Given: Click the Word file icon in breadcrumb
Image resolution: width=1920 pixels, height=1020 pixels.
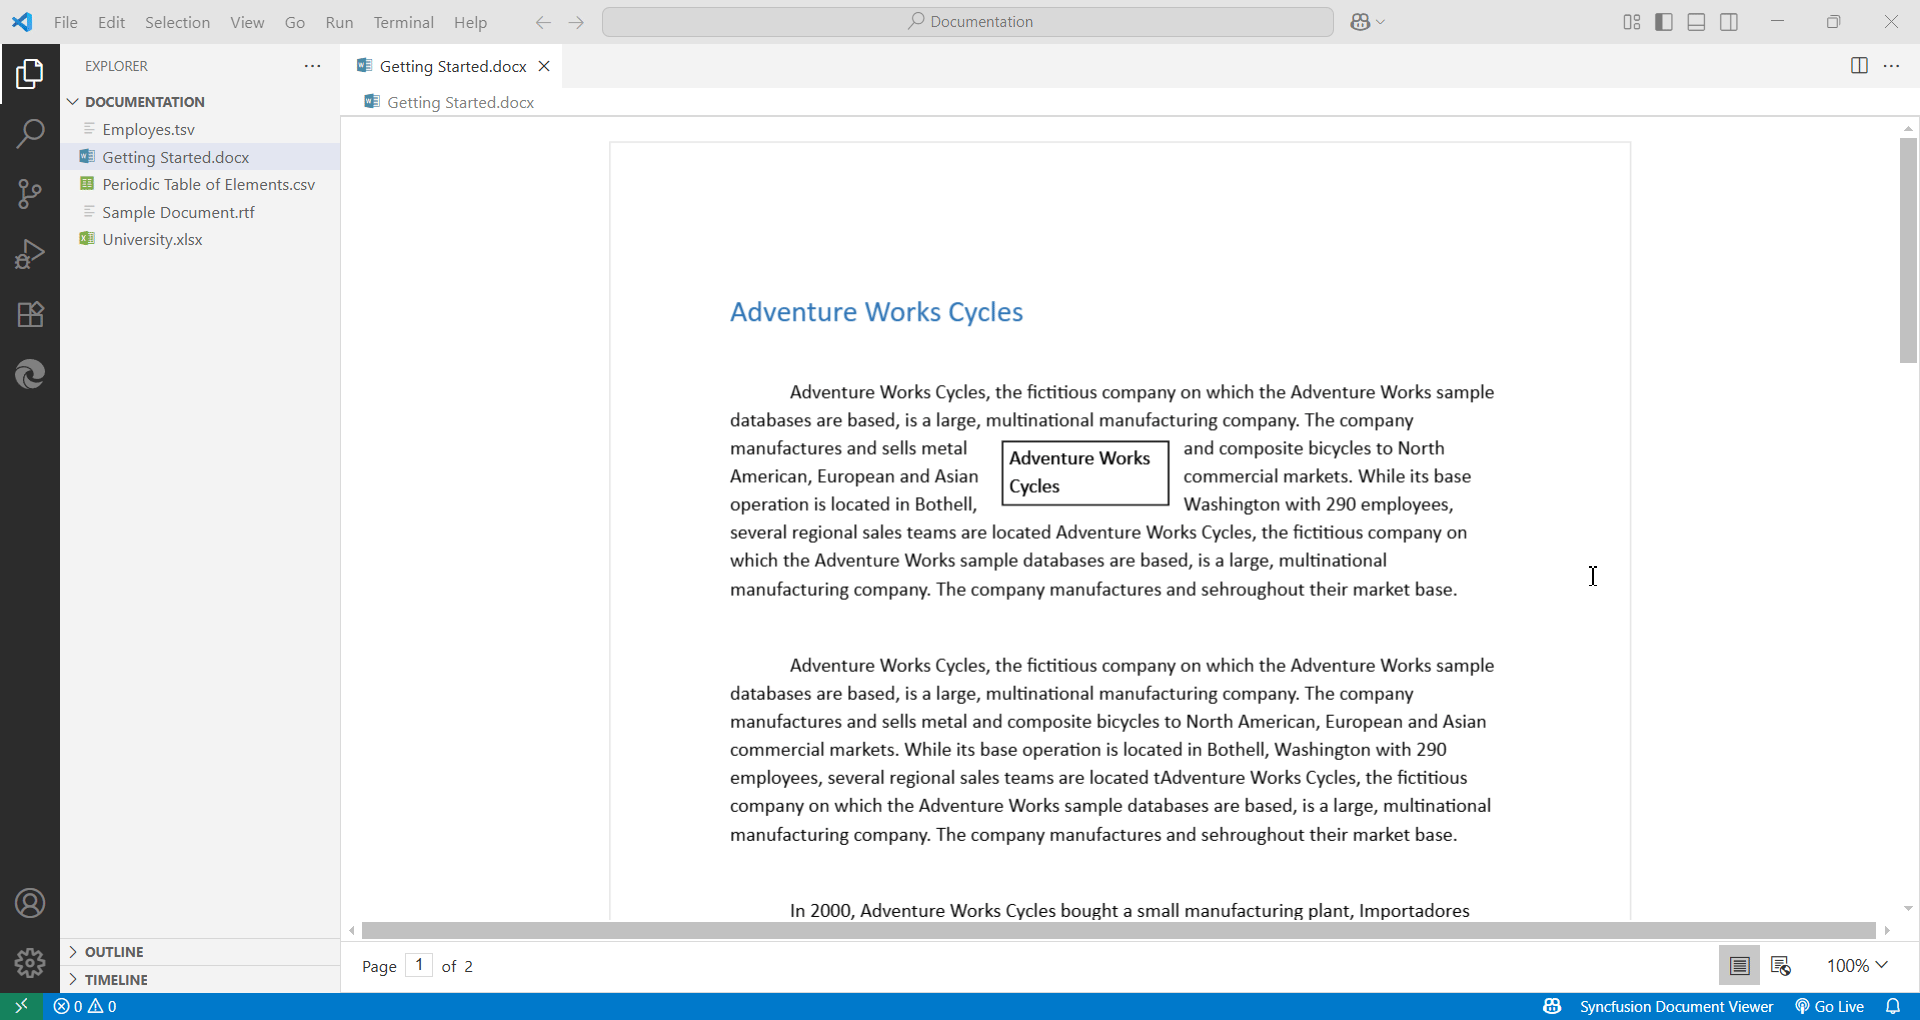Looking at the screenshot, I should [x=372, y=102].
